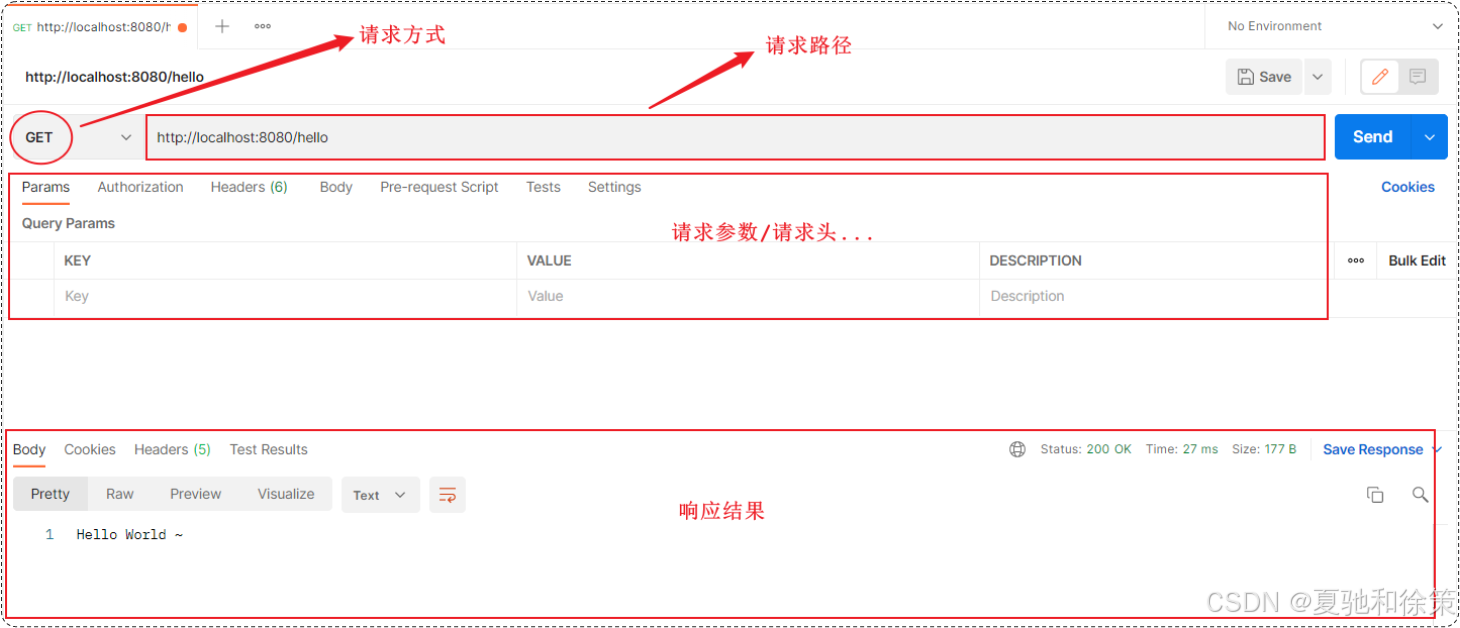This screenshot has width=1460, height=628.
Task: Open the comments icon next to the pencil
Action: (x=1417, y=76)
